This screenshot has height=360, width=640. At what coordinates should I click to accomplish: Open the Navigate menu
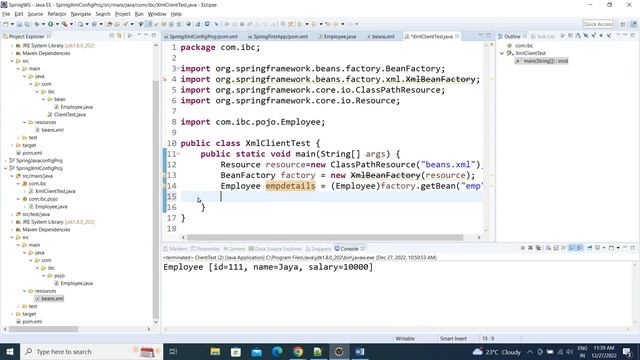81,14
